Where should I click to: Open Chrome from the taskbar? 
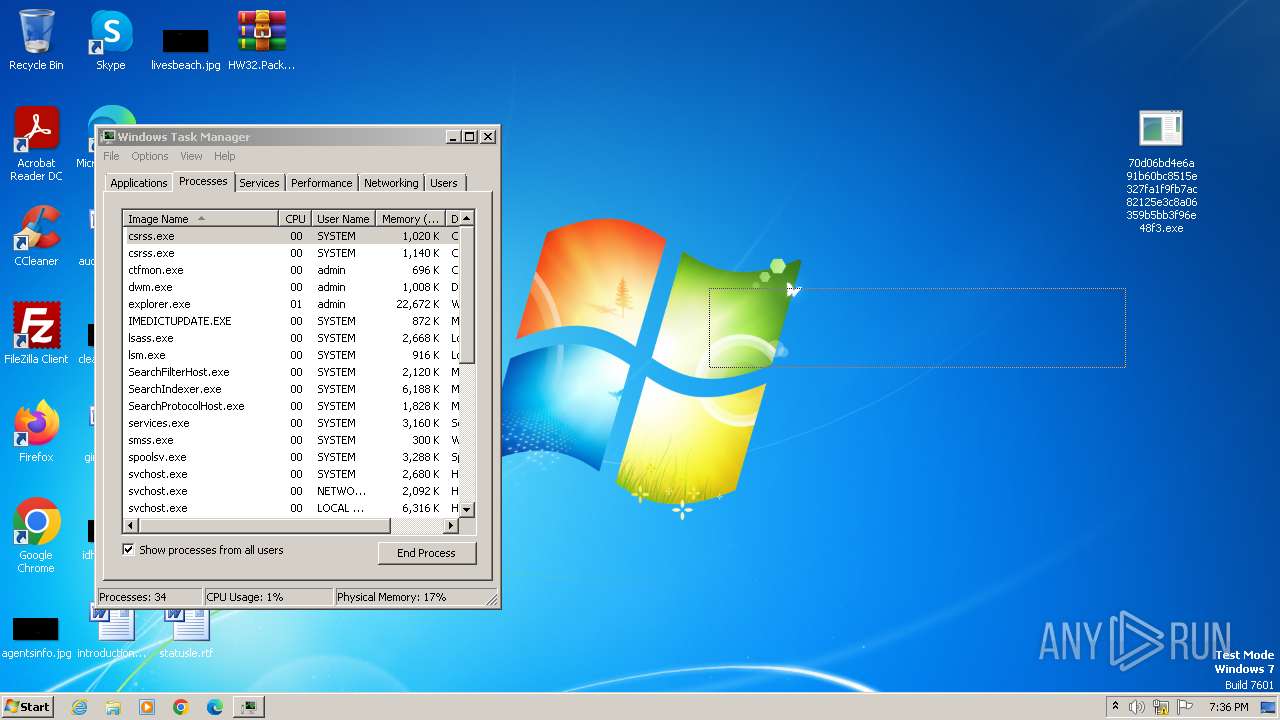(x=181, y=707)
